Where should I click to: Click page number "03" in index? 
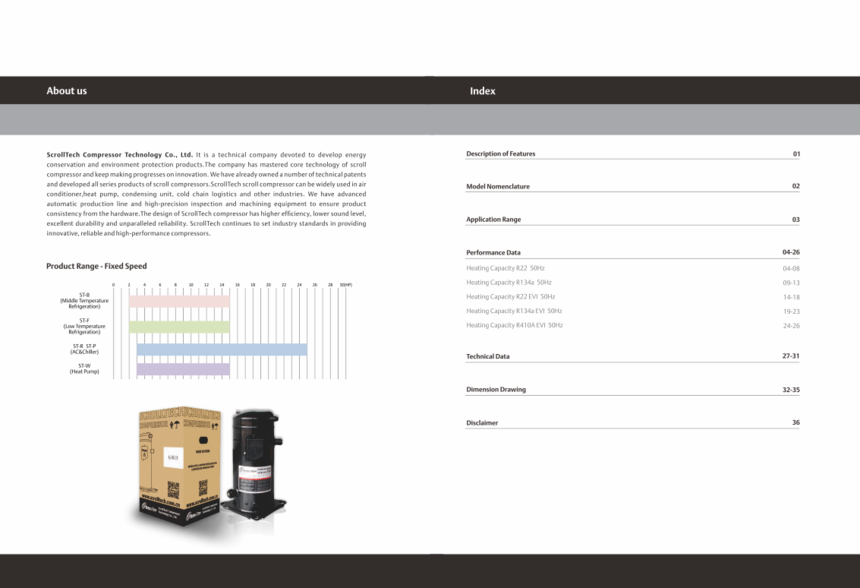(x=795, y=219)
